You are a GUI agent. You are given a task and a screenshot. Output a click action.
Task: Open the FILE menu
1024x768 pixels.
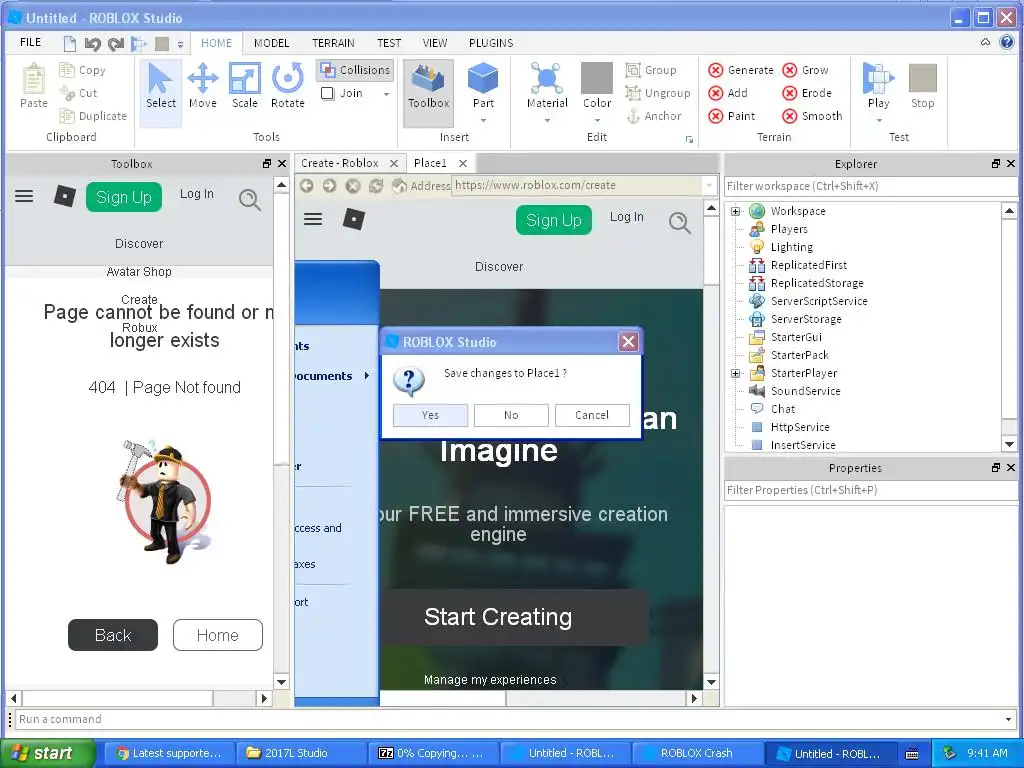click(x=31, y=42)
